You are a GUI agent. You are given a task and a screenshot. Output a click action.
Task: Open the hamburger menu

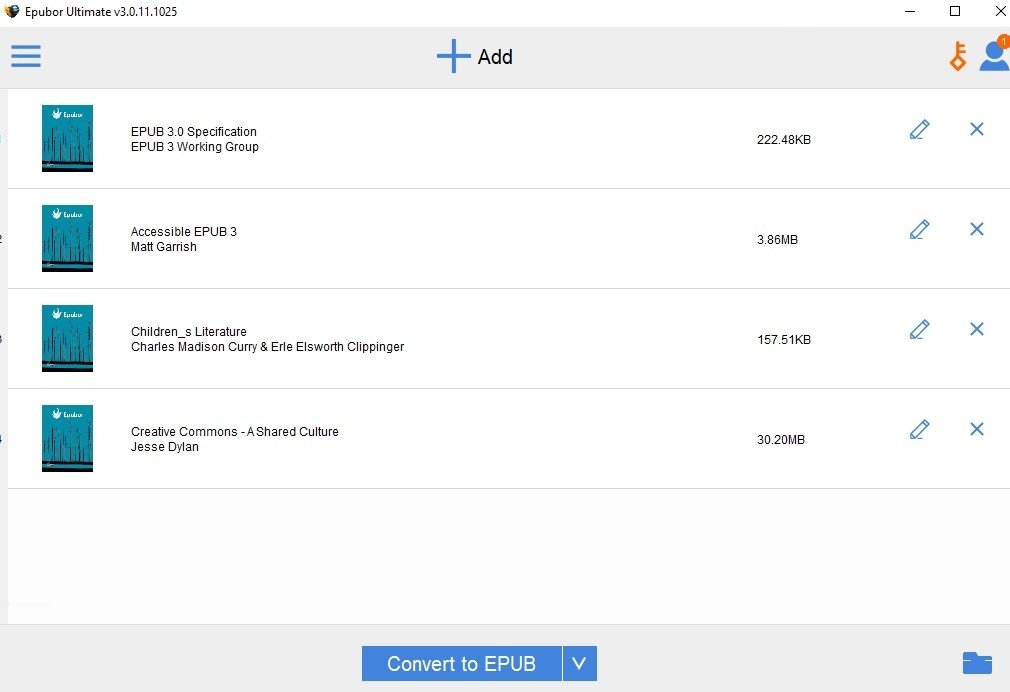pos(26,56)
